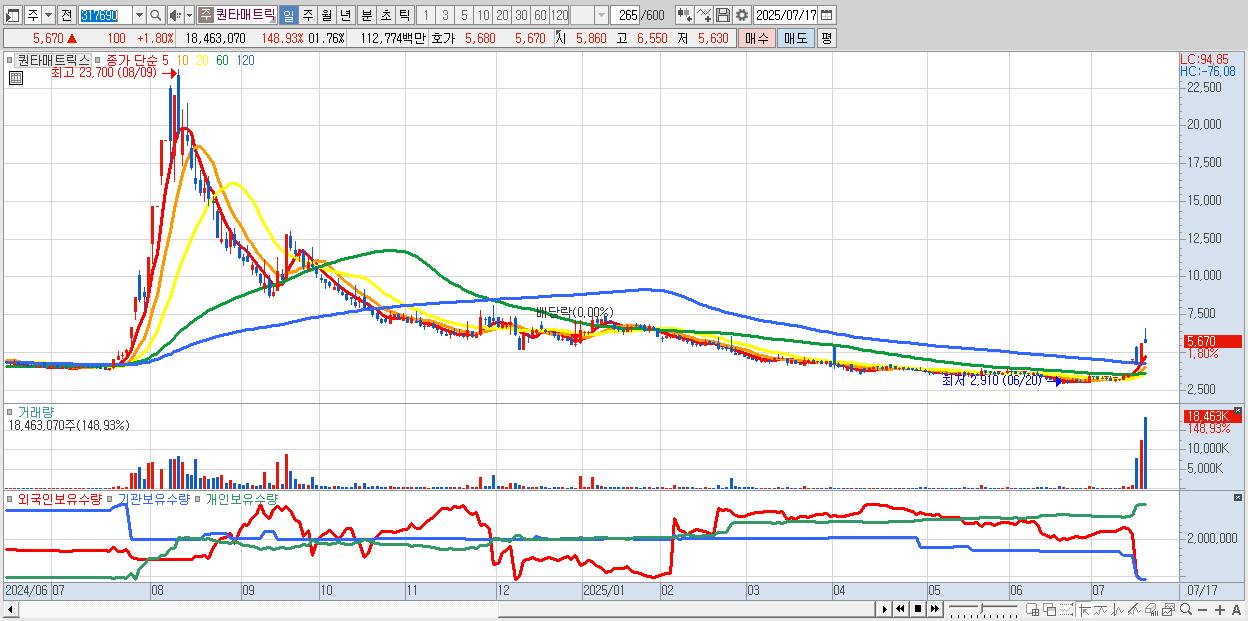Click the fast-forward button in bottom toolbar
This screenshot has height=621, width=1248.
tap(934, 609)
